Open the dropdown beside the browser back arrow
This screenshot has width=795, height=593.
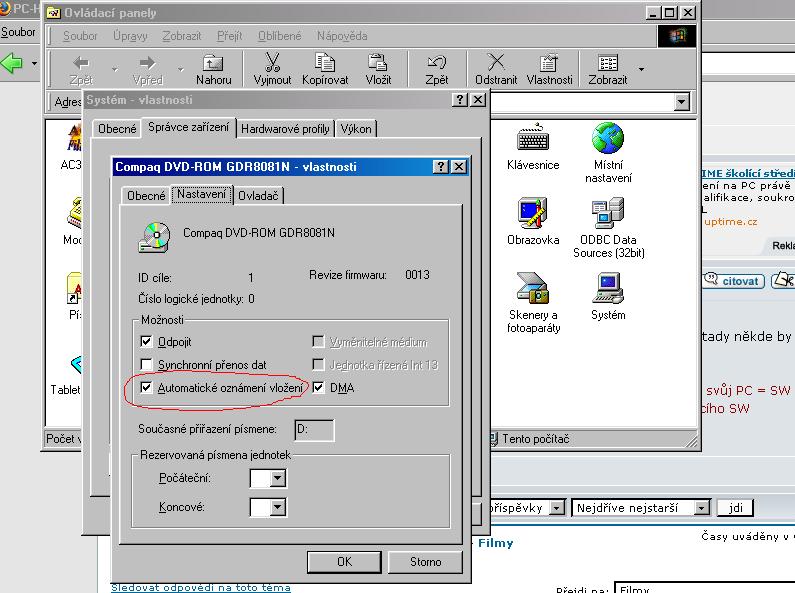(34, 63)
